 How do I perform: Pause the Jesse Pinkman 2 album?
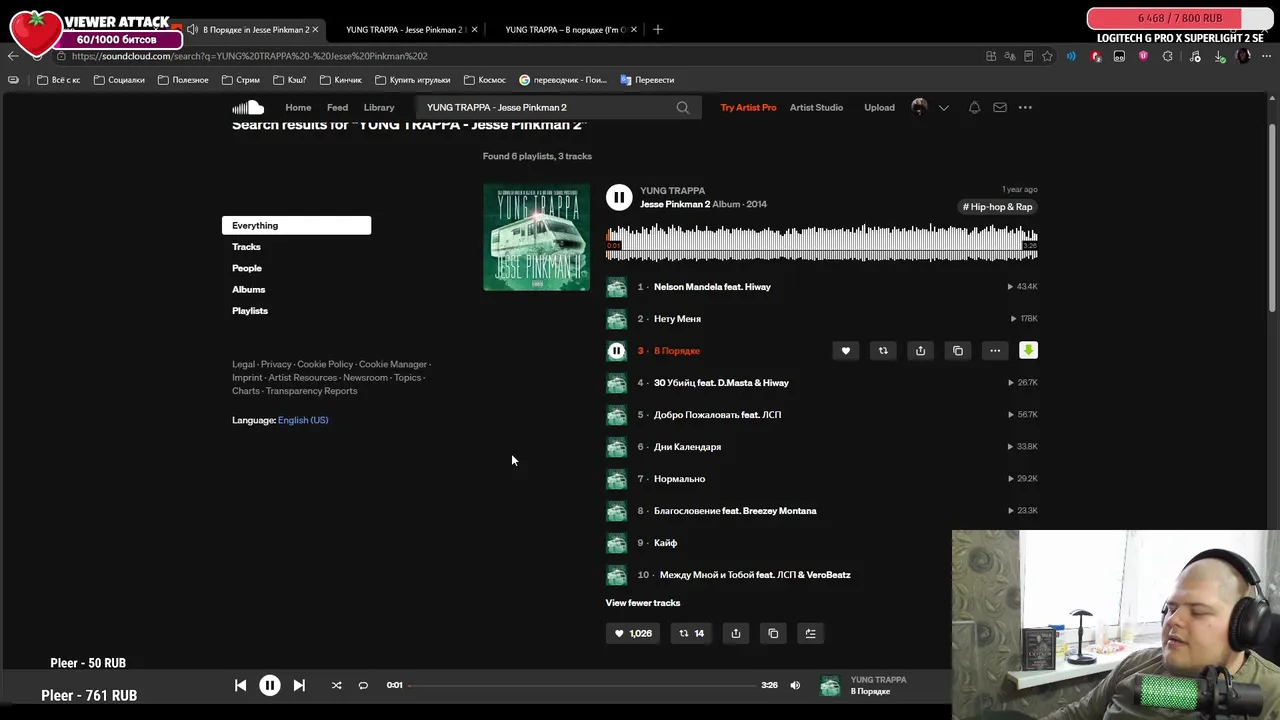click(619, 197)
